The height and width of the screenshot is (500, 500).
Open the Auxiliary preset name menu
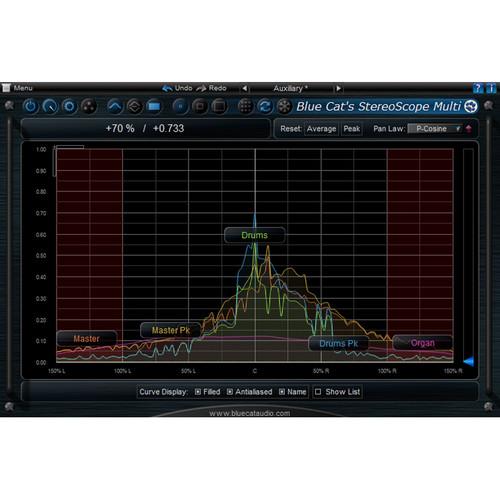click(x=291, y=88)
